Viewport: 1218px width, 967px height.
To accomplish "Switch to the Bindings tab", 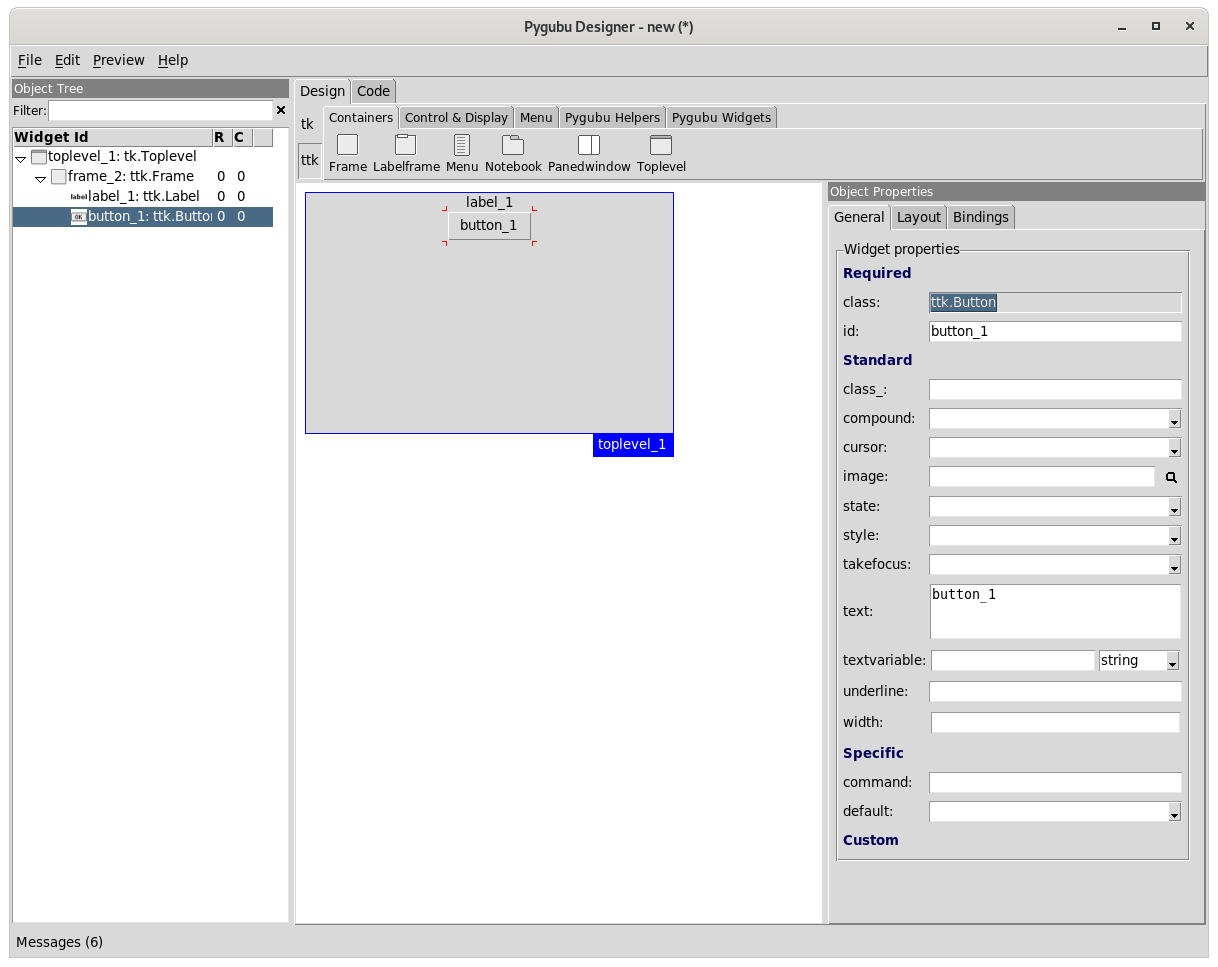I will 980,216.
